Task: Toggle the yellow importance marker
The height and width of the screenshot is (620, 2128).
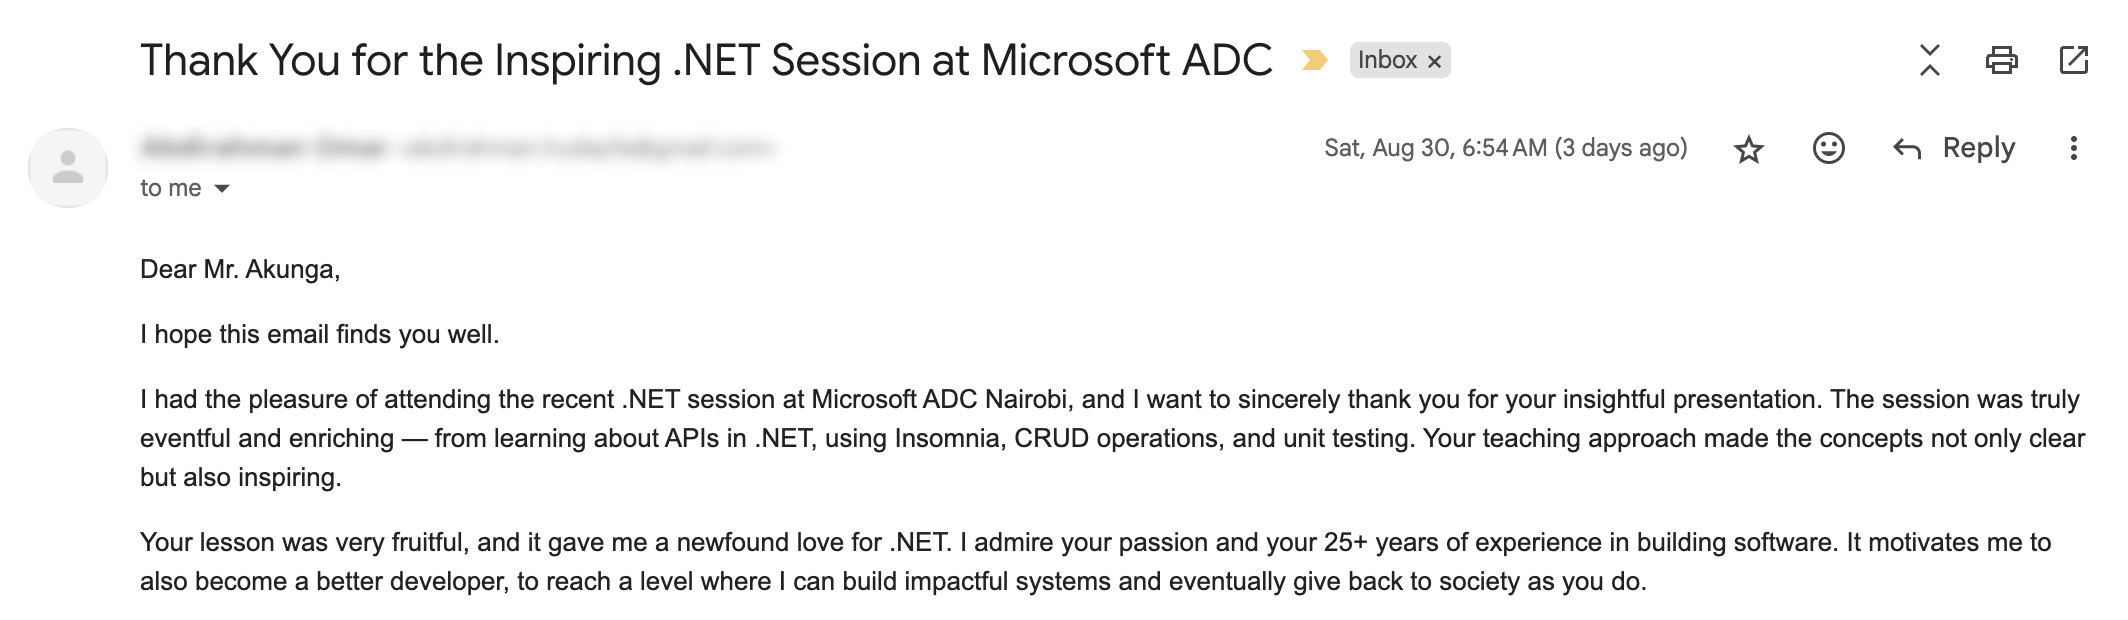Action: coord(1314,61)
